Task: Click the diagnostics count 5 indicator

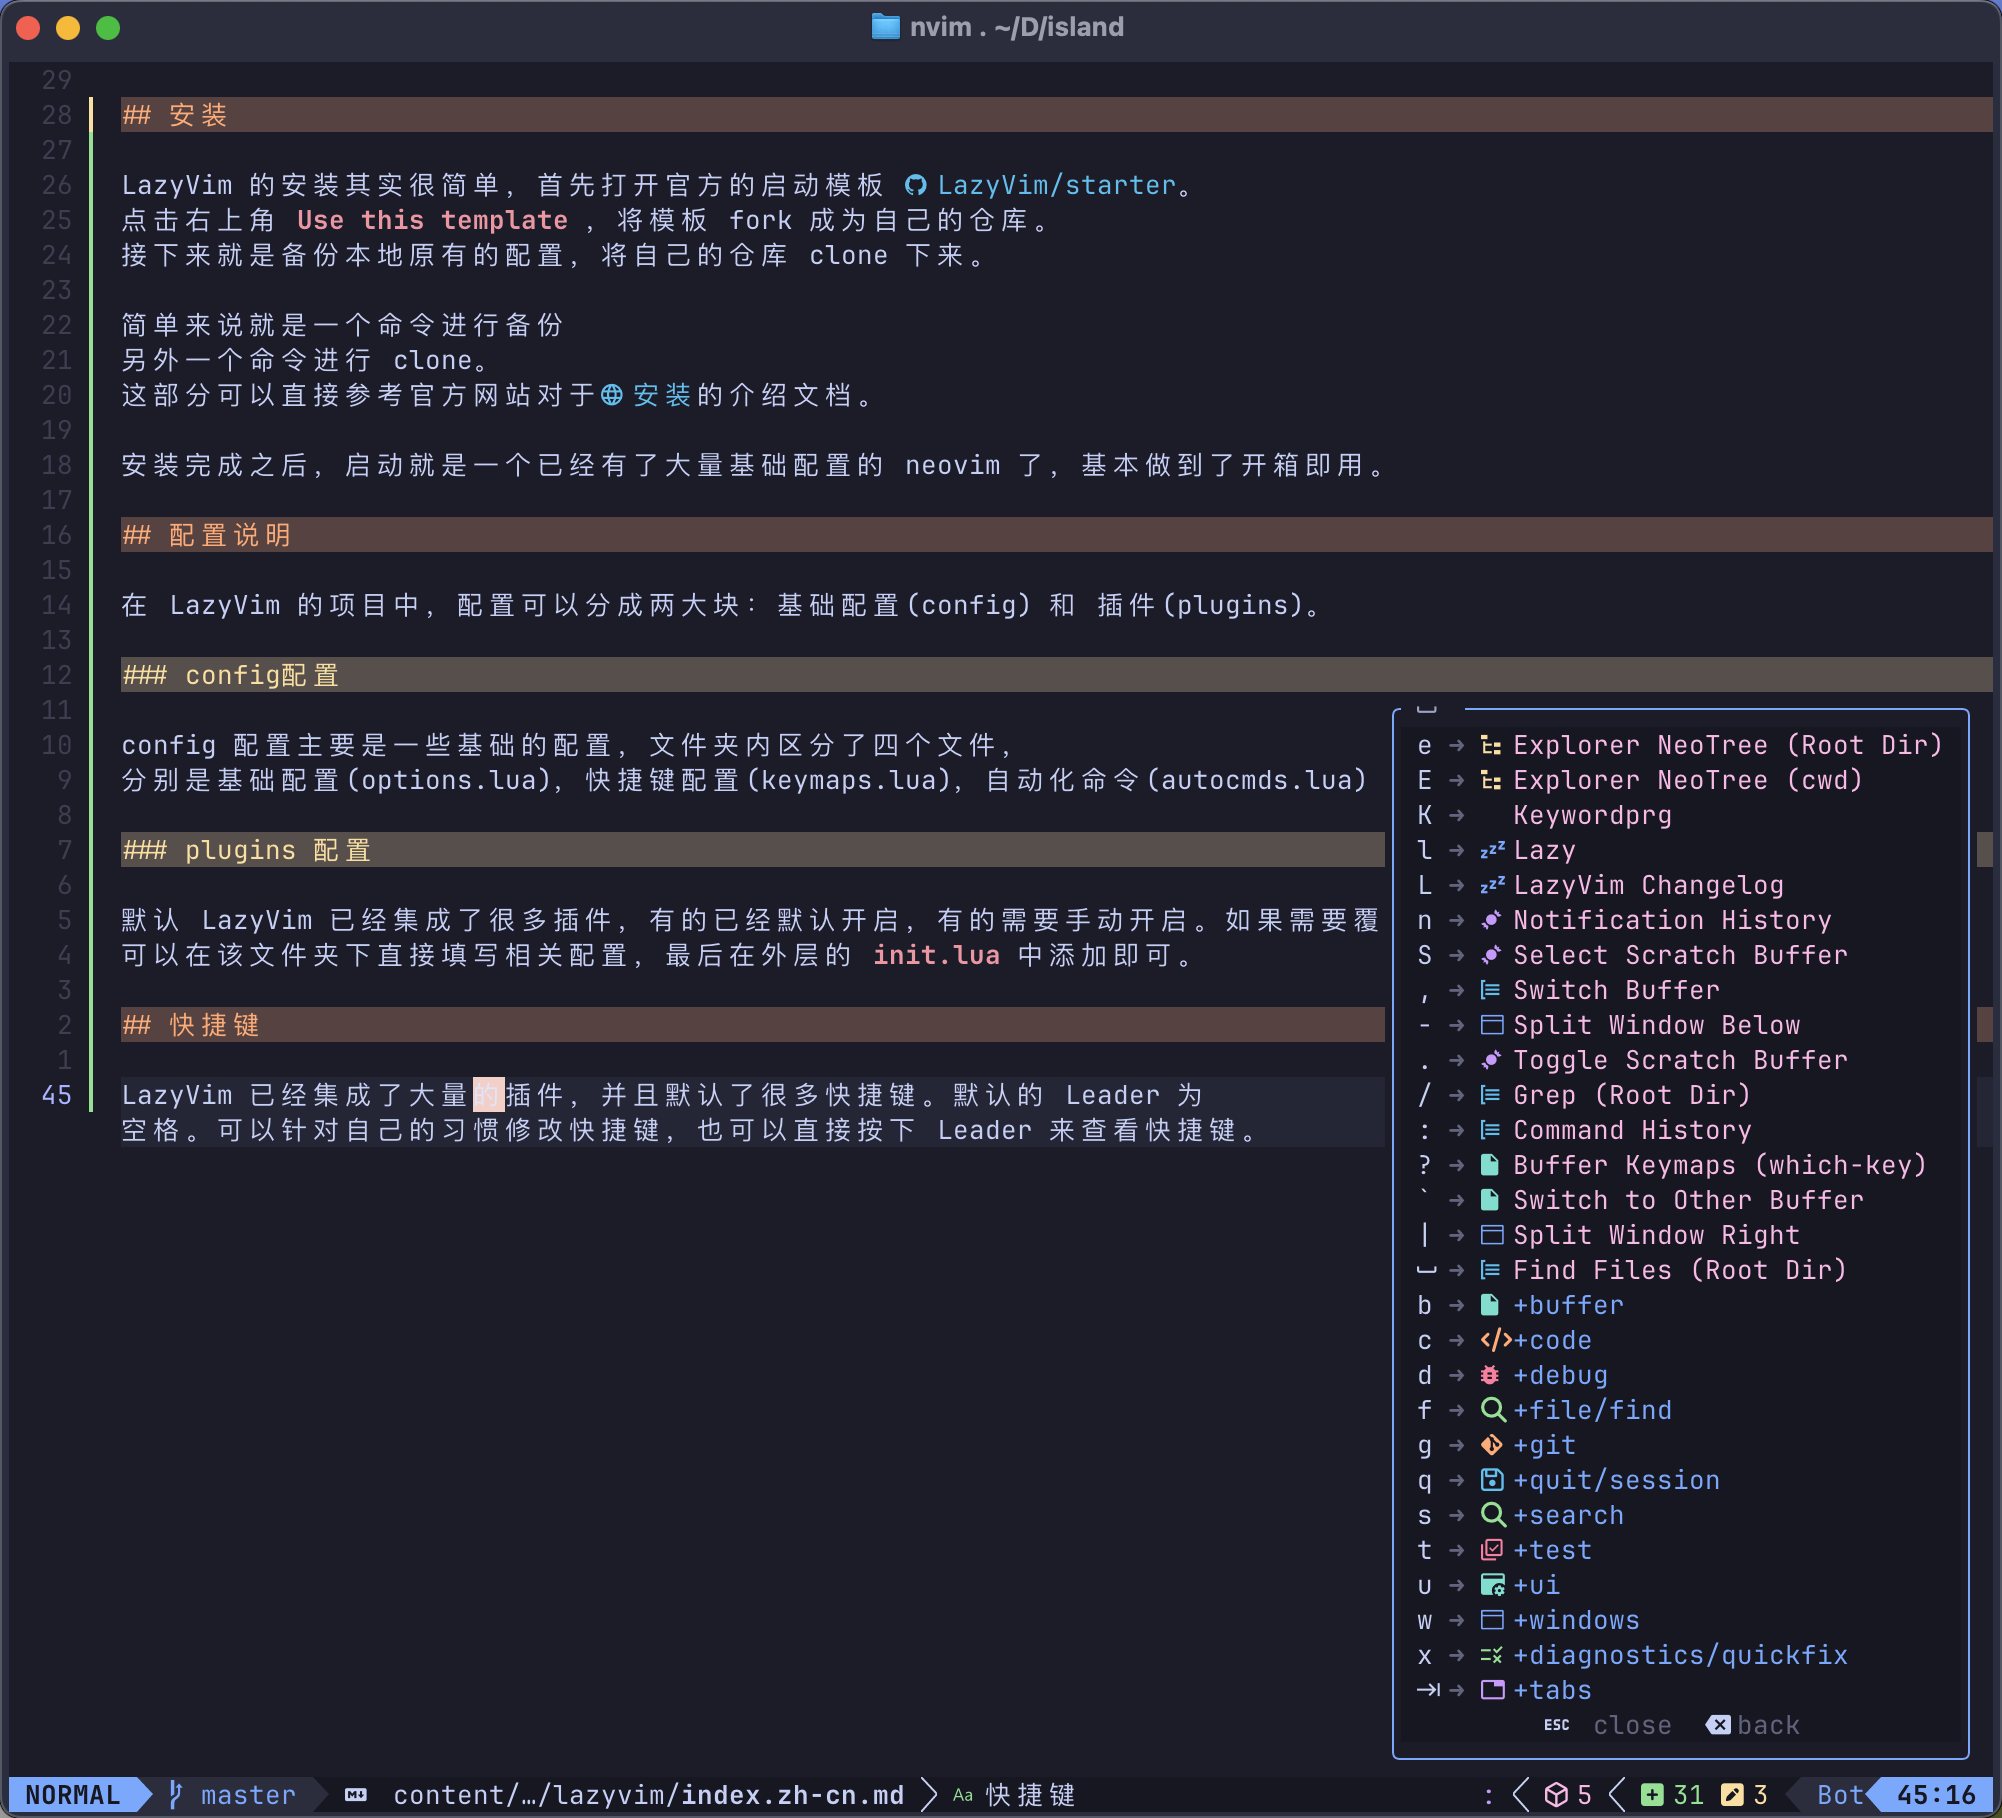Action: coord(1568,1795)
